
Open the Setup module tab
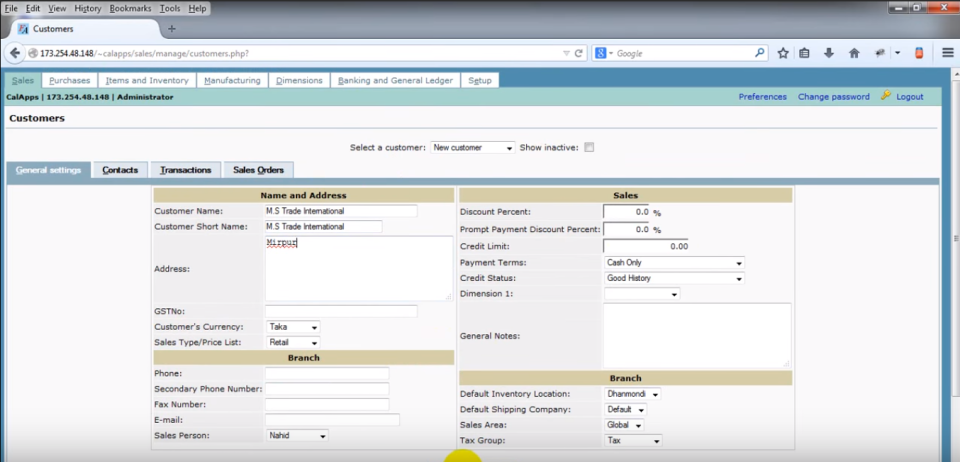point(480,80)
